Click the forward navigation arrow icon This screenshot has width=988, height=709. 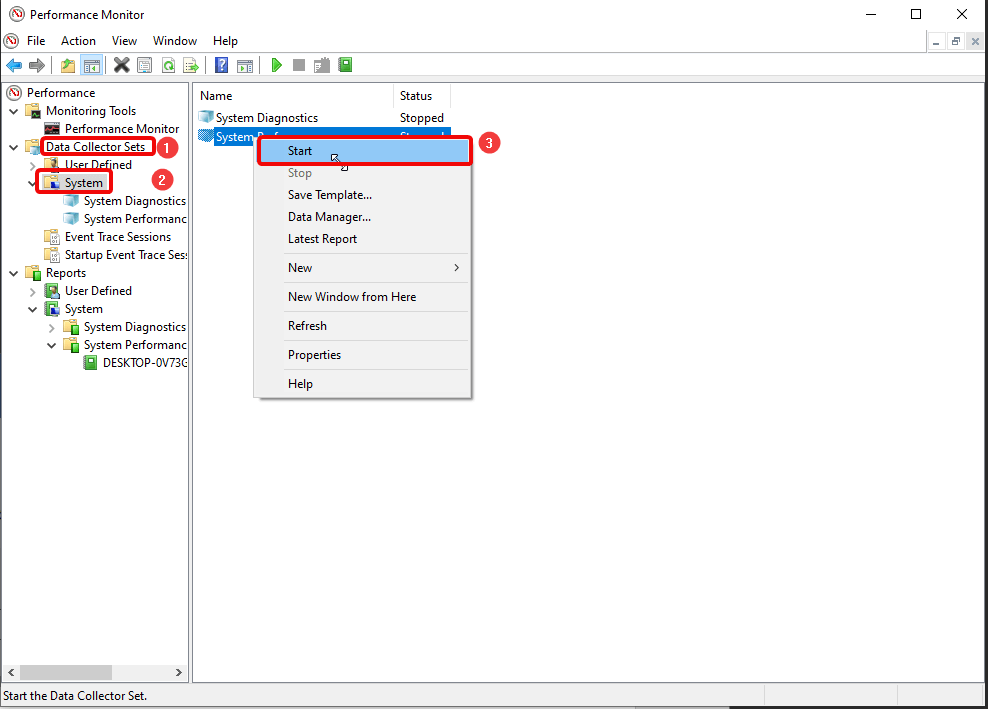point(37,64)
